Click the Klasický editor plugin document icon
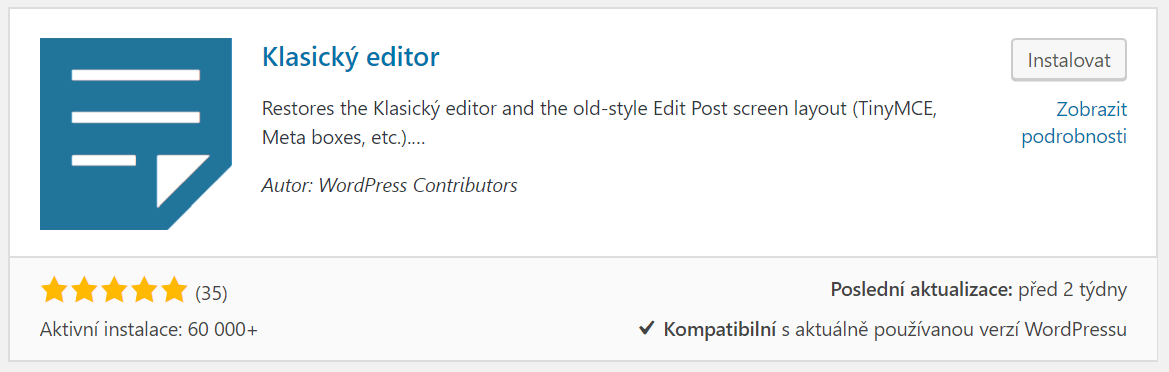 coord(136,133)
